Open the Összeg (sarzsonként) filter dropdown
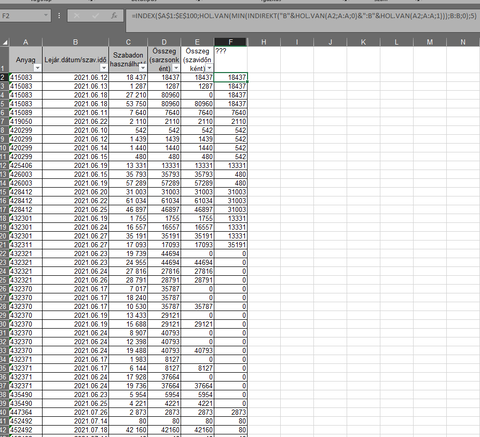The width and height of the screenshot is (480, 437). [x=176, y=68]
